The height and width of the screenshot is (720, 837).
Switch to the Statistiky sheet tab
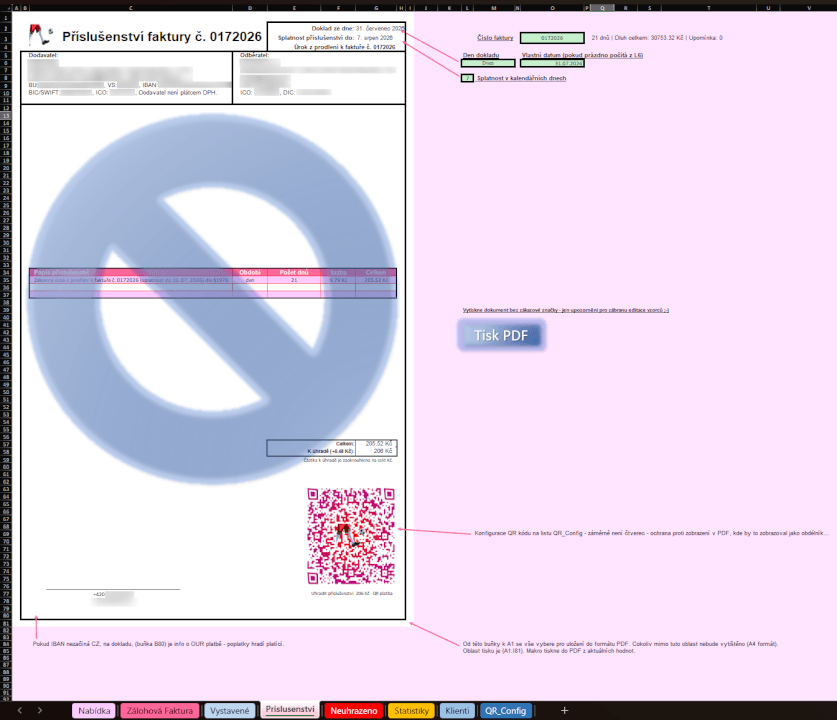411,710
